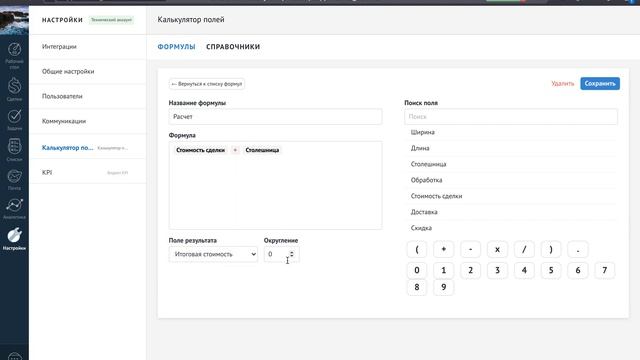Select Столешница token in formula area
Screen dimensions: 640x360
(x=262, y=150)
